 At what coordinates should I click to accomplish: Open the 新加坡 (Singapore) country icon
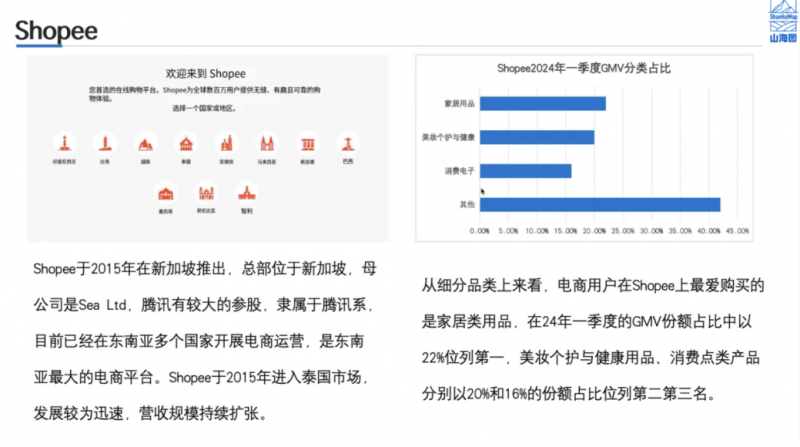tap(307, 144)
